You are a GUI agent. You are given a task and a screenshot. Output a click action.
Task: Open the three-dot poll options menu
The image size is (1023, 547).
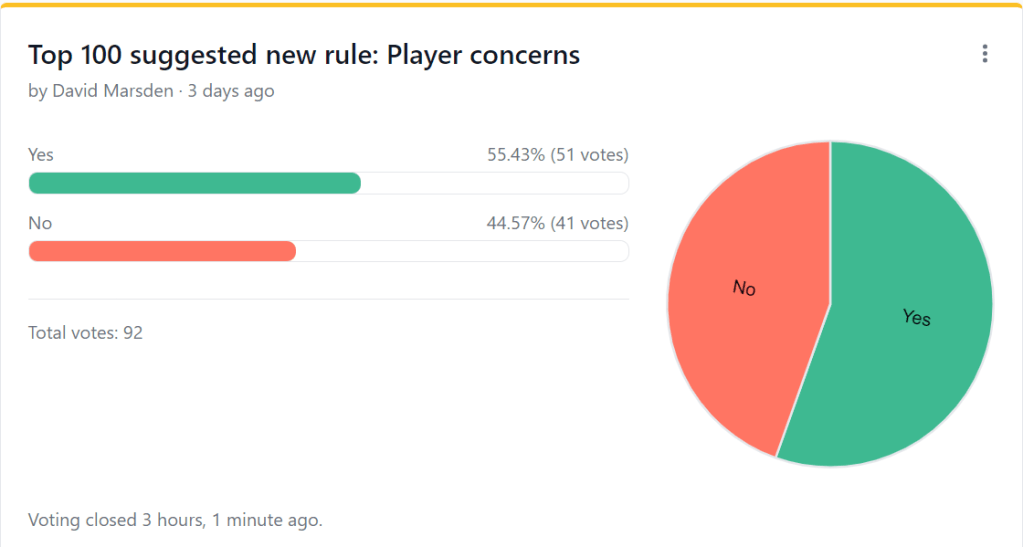pyautogui.click(x=985, y=54)
